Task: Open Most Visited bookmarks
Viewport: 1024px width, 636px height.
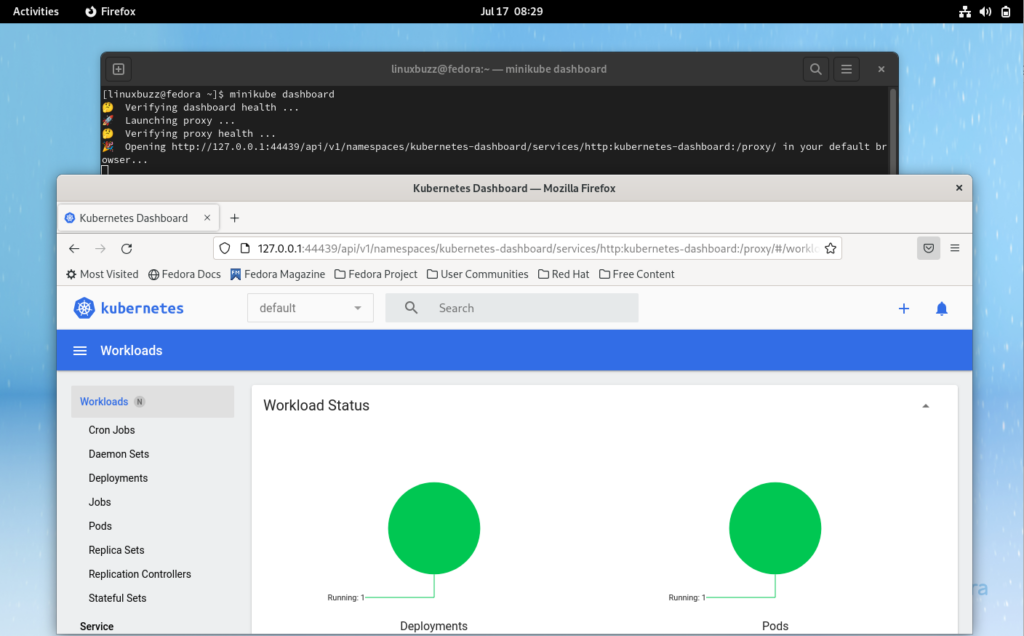Action: [x=102, y=274]
